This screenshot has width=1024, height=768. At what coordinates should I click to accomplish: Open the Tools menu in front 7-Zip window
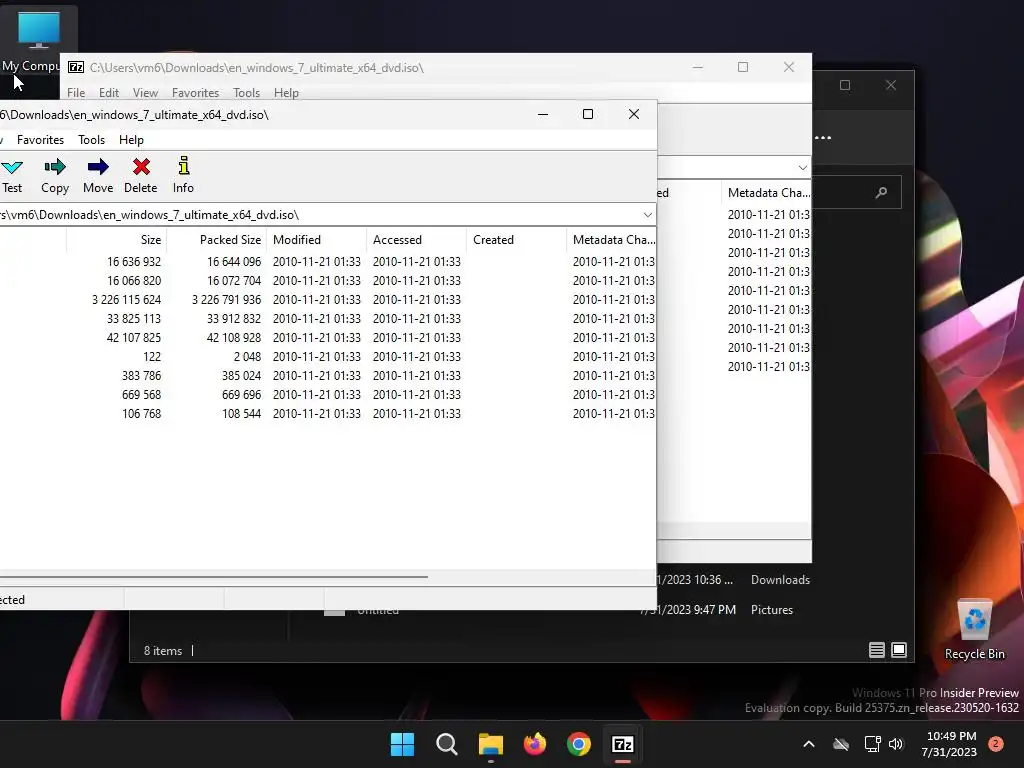point(91,140)
